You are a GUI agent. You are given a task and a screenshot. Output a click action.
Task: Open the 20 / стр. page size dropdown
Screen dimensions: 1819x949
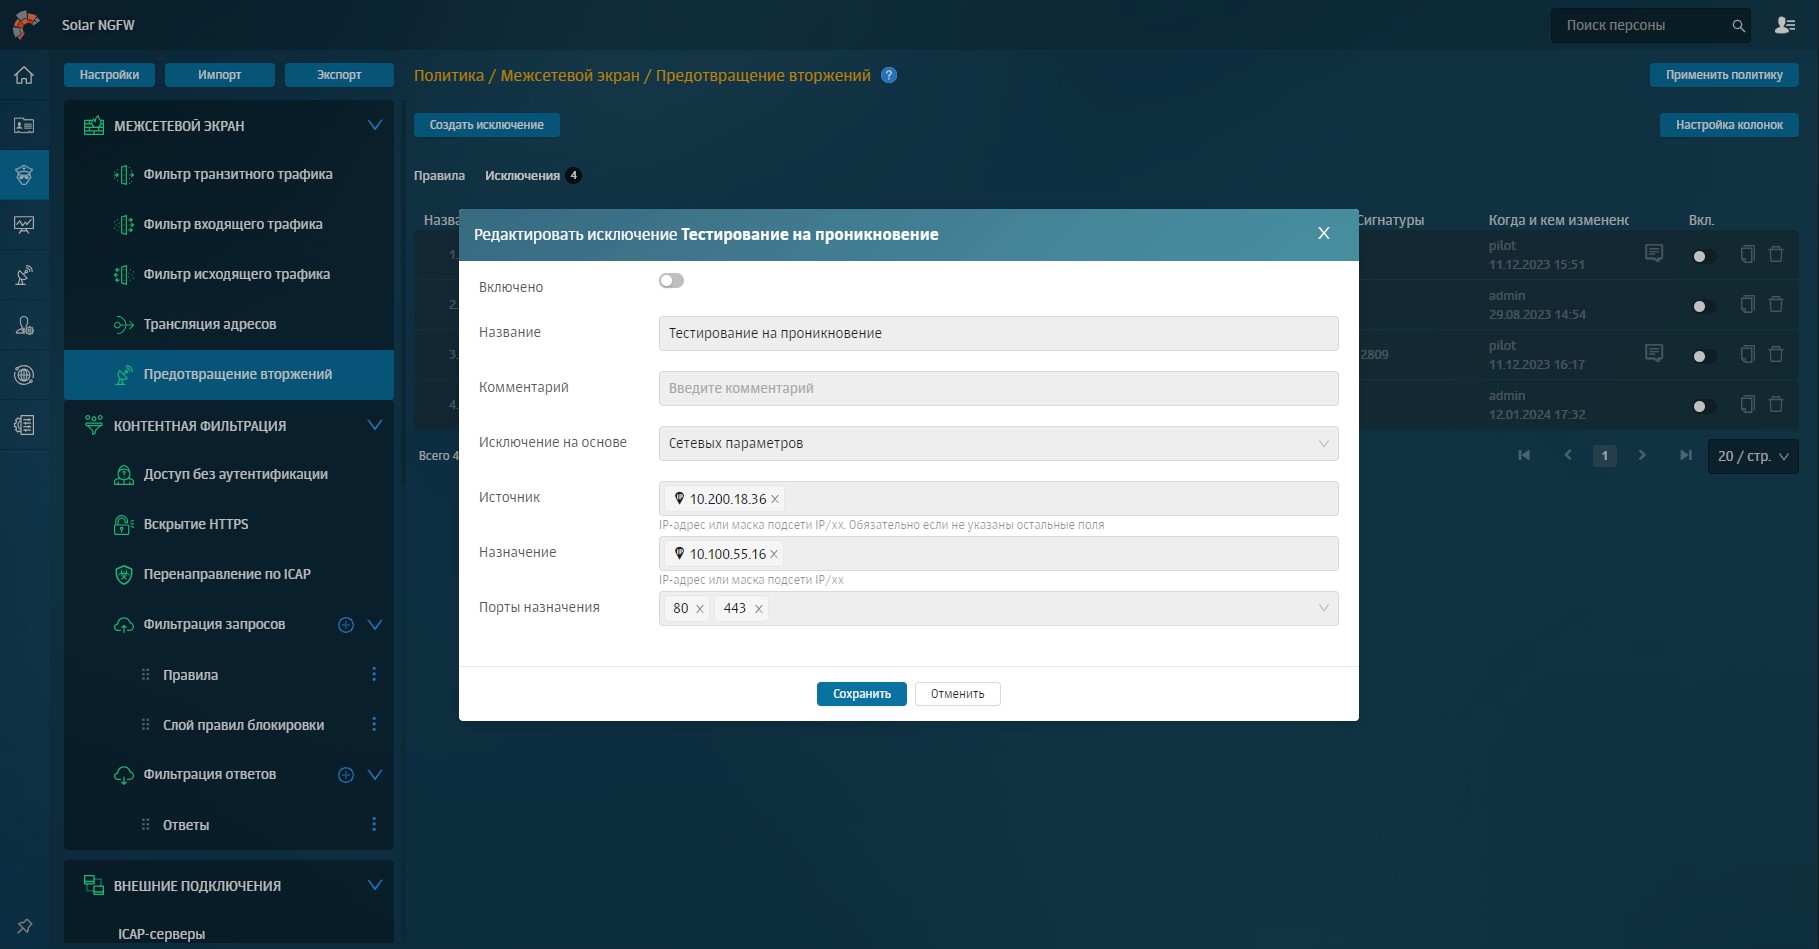pos(1753,456)
